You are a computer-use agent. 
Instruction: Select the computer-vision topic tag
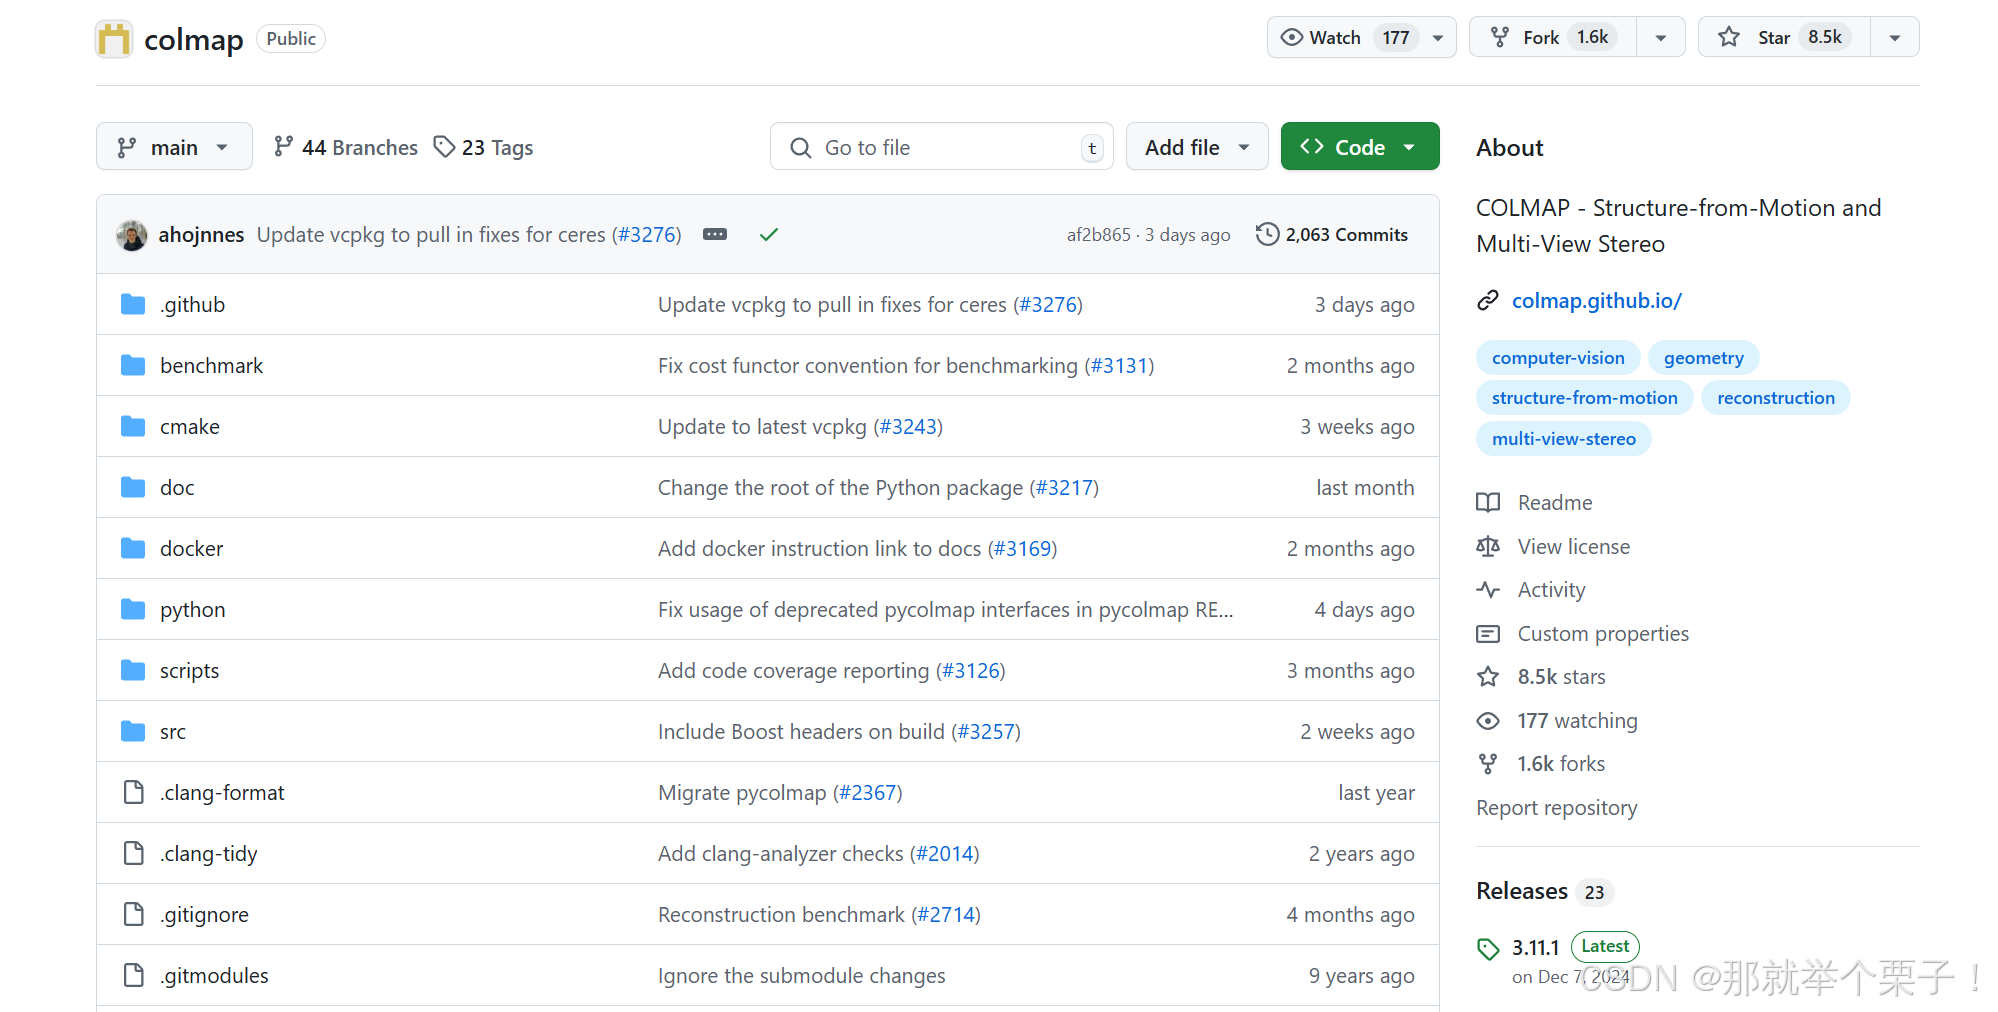(x=1558, y=358)
